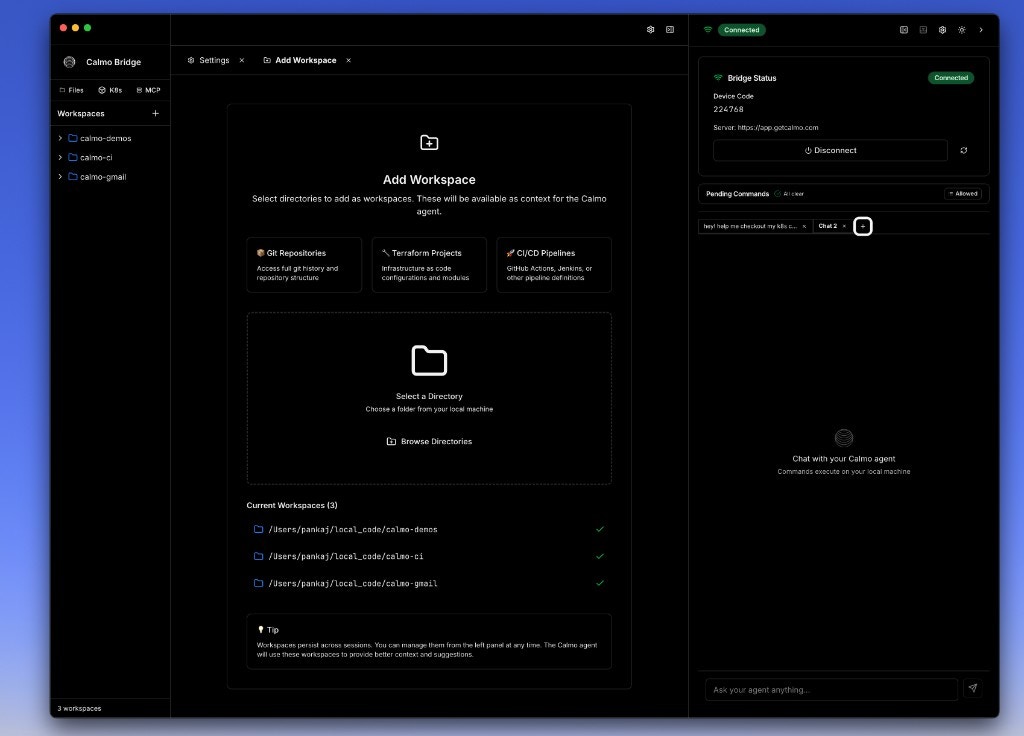This screenshot has height=736, width=1024.
Task: Click Browse Directories
Action: [x=429, y=441]
